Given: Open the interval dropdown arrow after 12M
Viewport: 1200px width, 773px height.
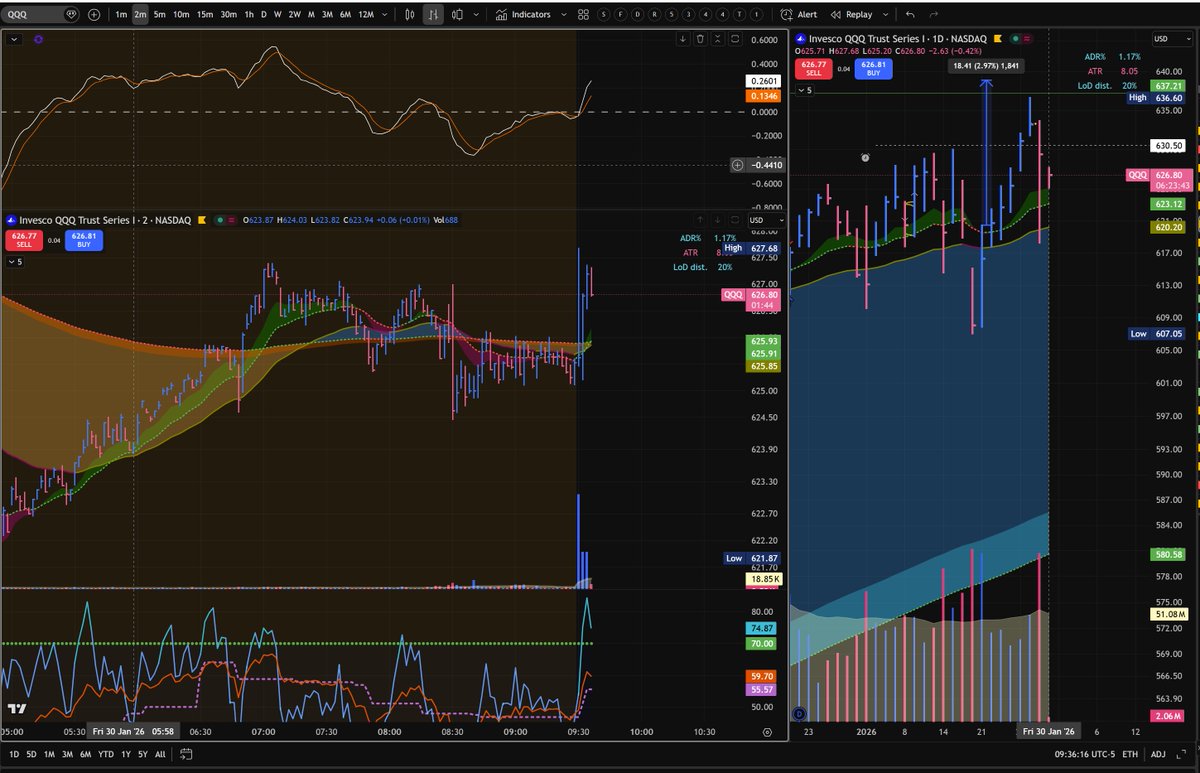Looking at the screenshot, I should (x=386, y=15).
